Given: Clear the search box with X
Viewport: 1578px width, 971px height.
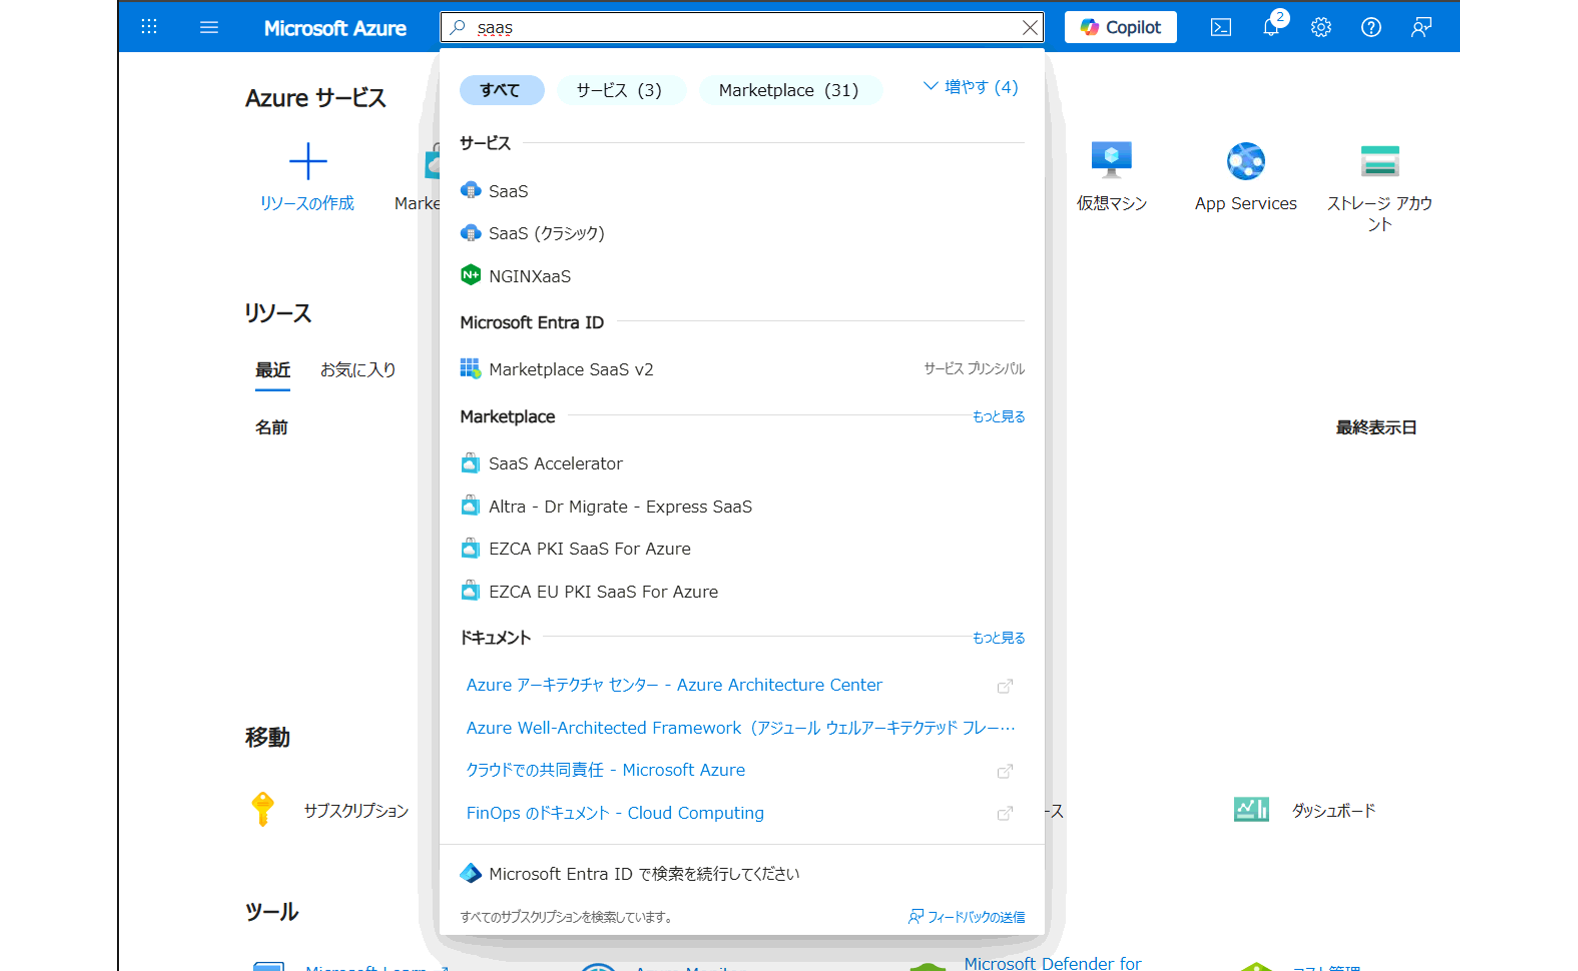Looking at the screenshot, I should coord(1029,27).
